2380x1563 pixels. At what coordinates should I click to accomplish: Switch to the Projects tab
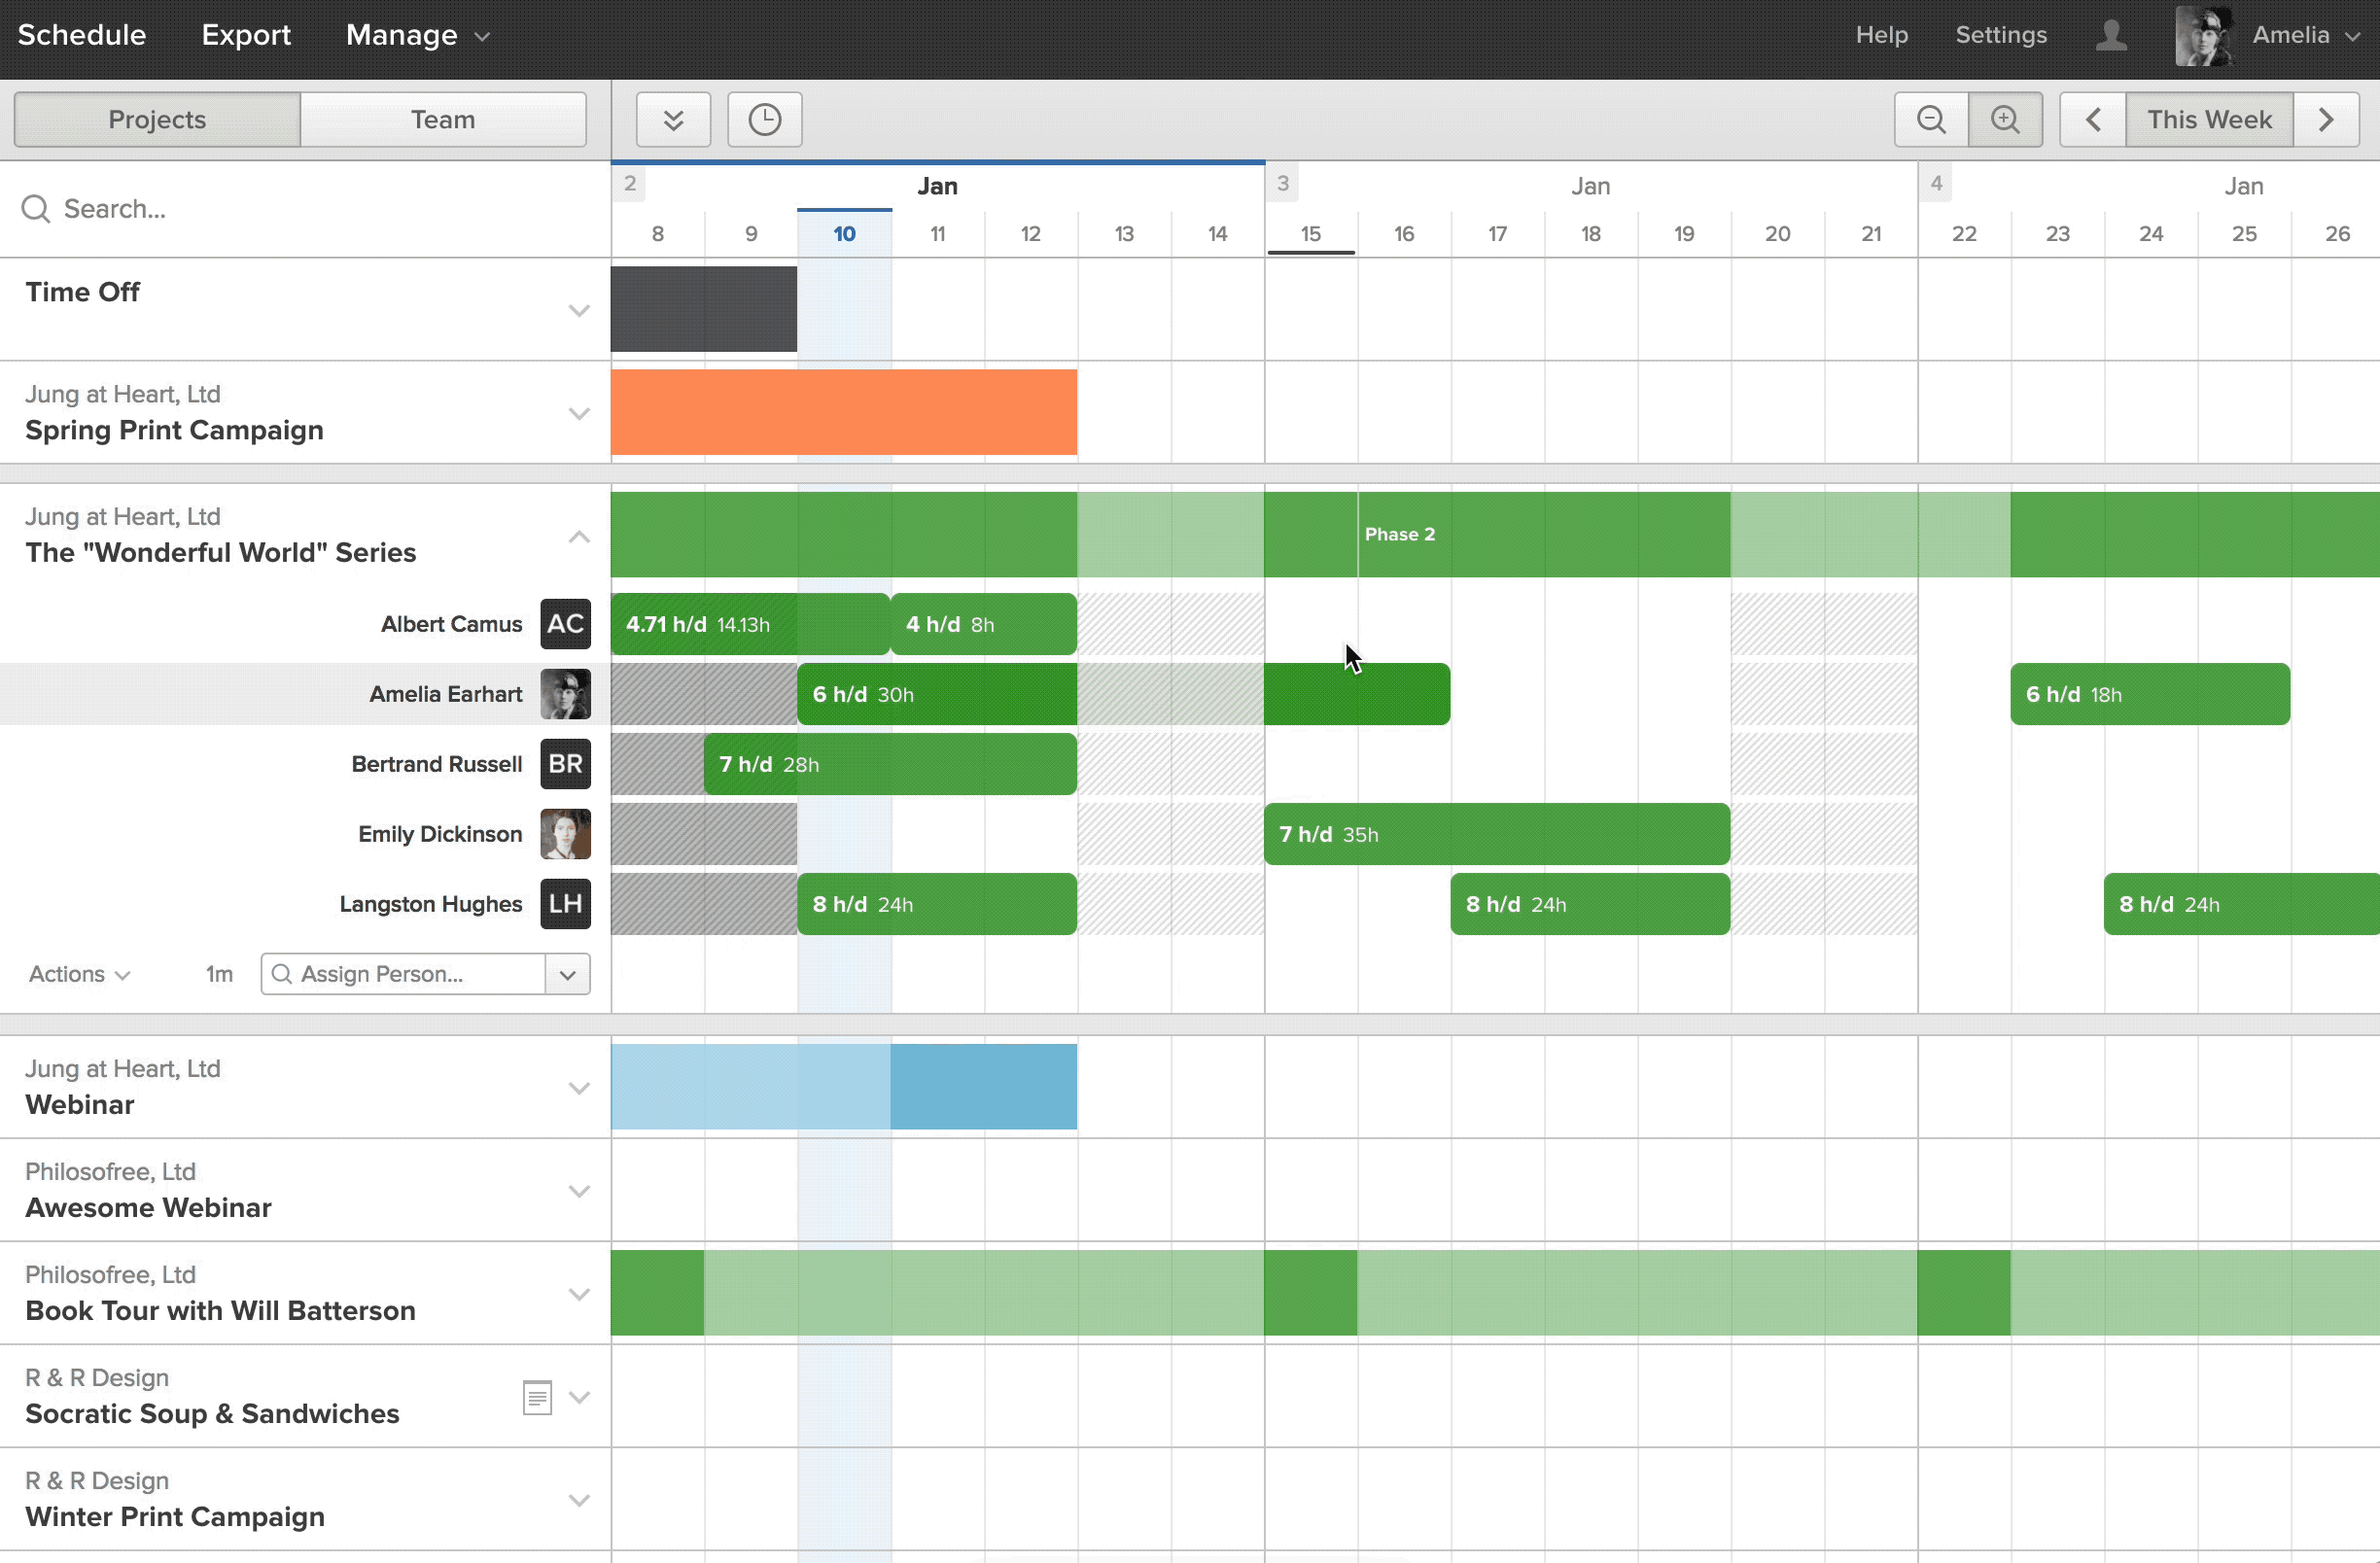coord(156,119)
